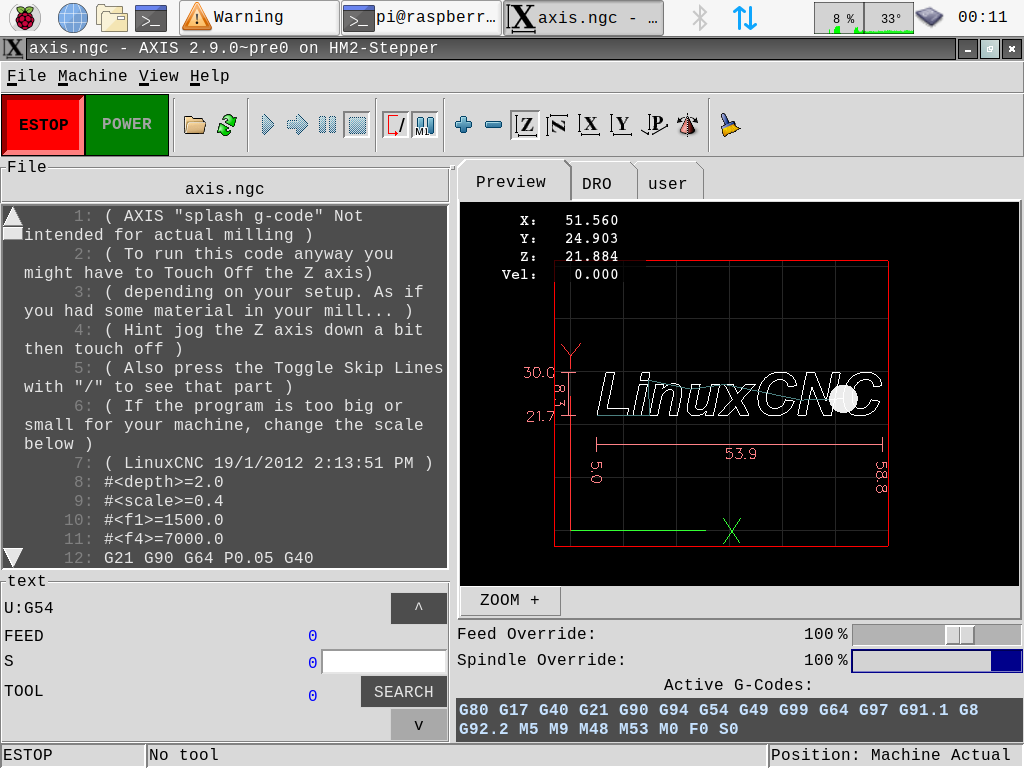1024x768 pixels.
Task: Click the S value input field
Action: 384,662
